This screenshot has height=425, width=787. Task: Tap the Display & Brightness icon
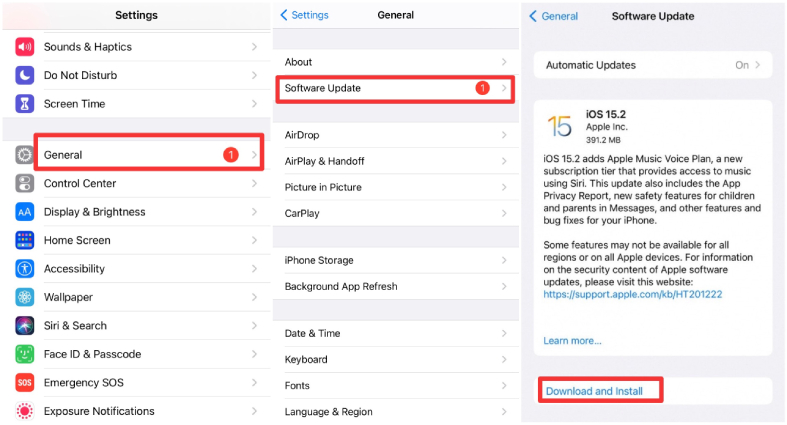[25, 212]
